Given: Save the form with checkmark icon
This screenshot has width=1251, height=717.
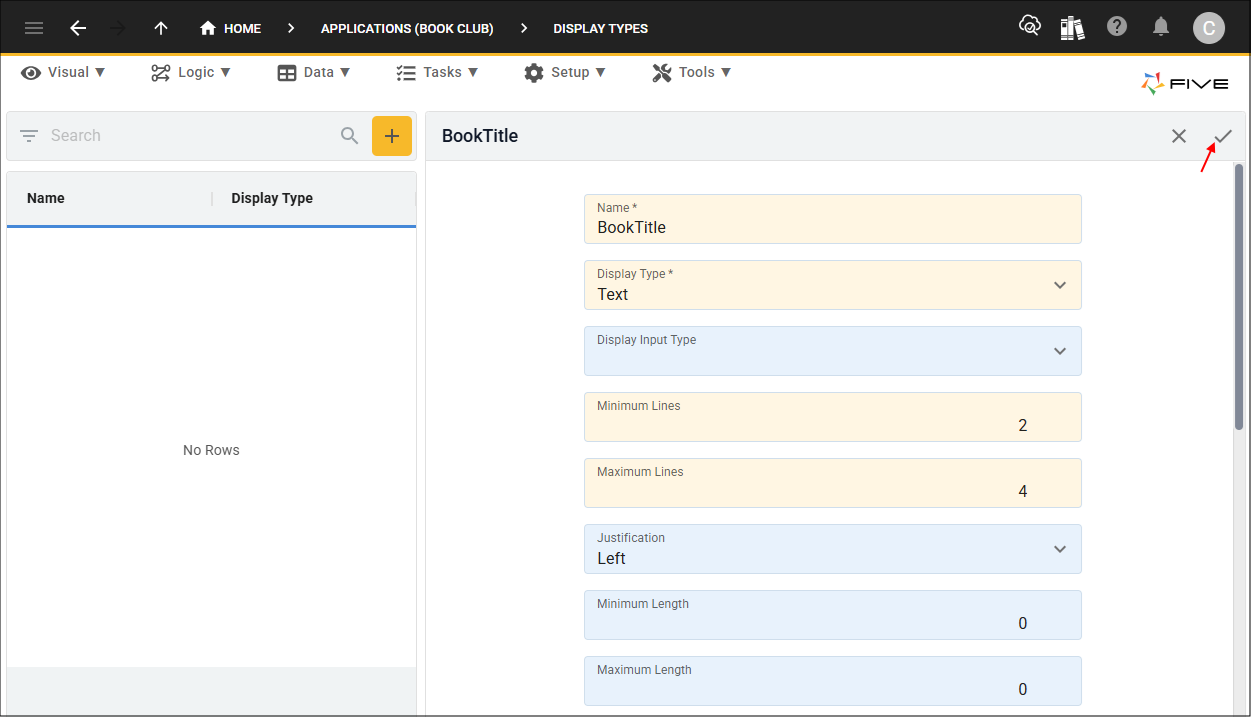Looking at the screenshot, I should [x=1223, y=136].
